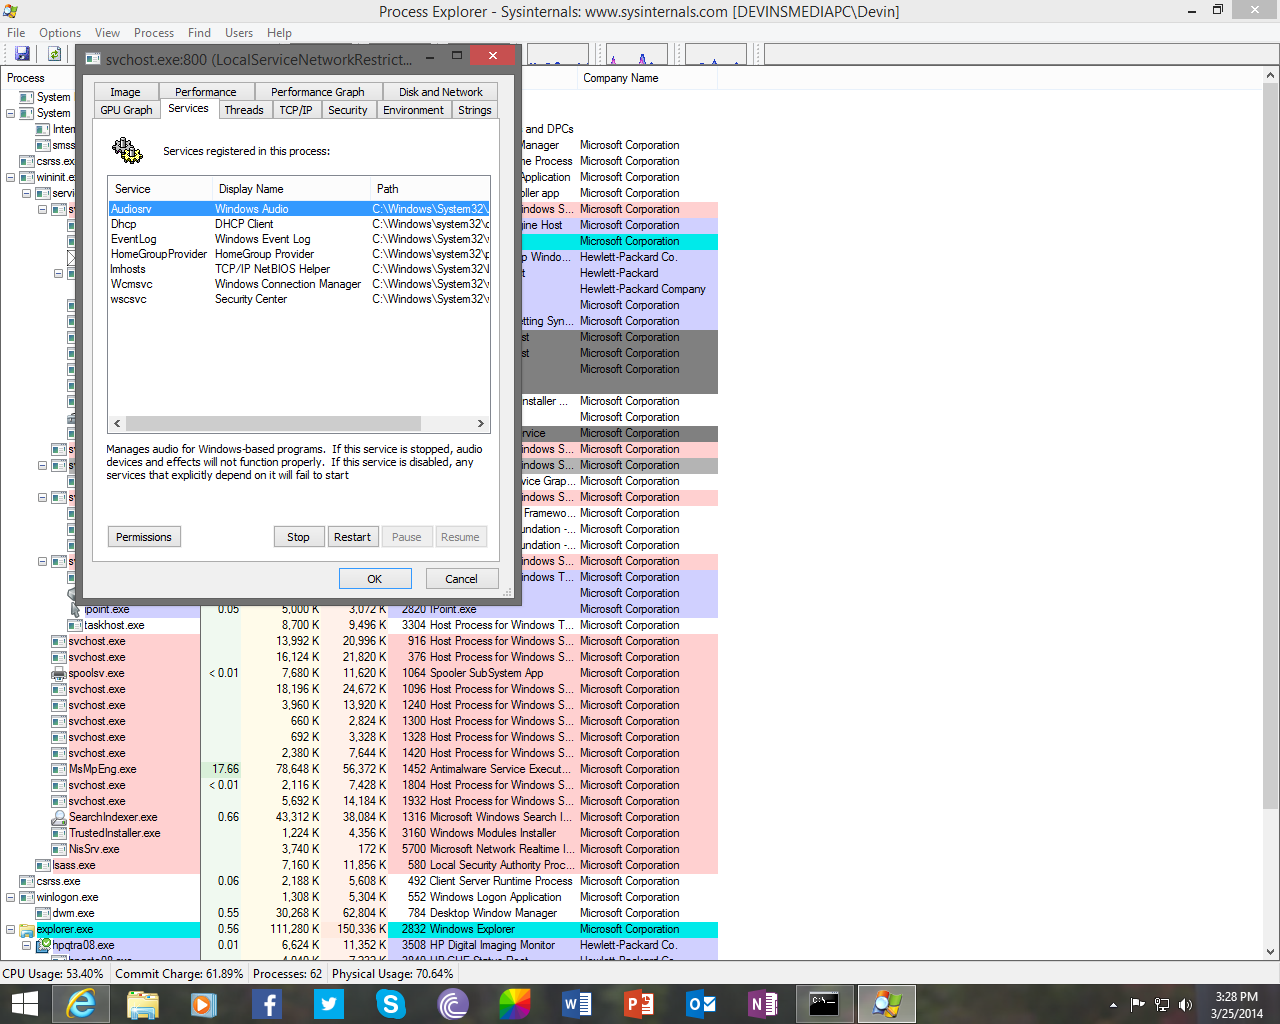Collapse the explorer.exe process tree
1280x1024 pixels.
(10, 929)
